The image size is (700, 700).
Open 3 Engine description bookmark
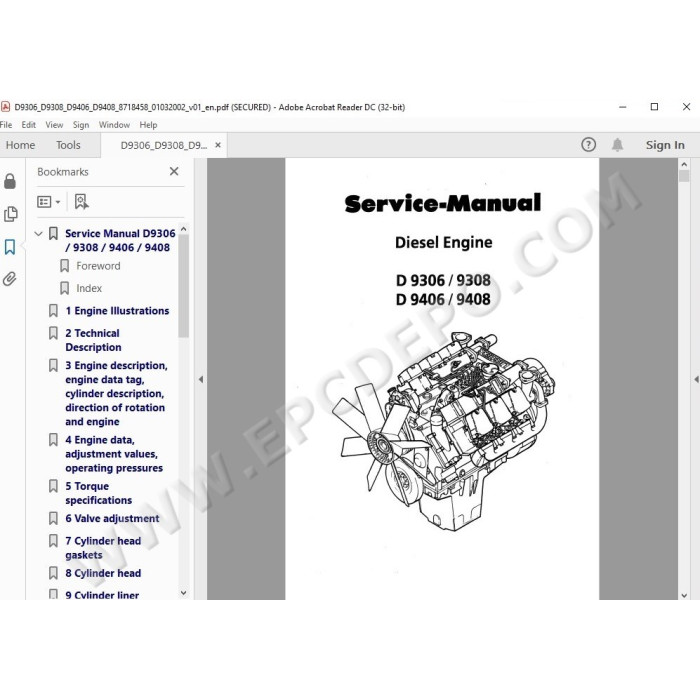pyautogui.click(x=116, y=393)
